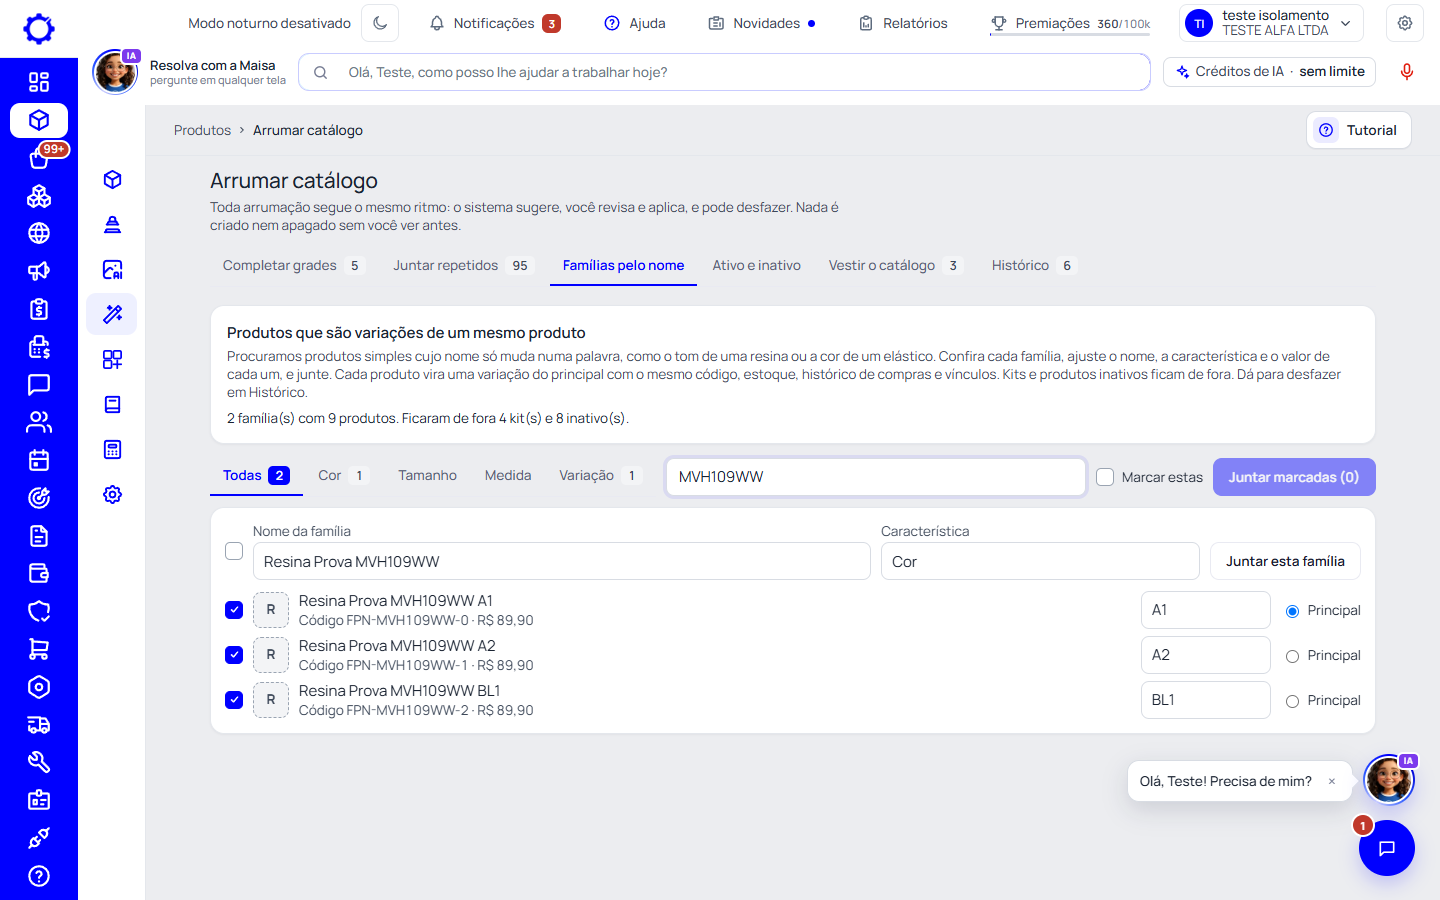The image size is (1440, 900).
Task: Tick the family checkbox beside Resina Prova MVH109WW
Action: point(234,551)
